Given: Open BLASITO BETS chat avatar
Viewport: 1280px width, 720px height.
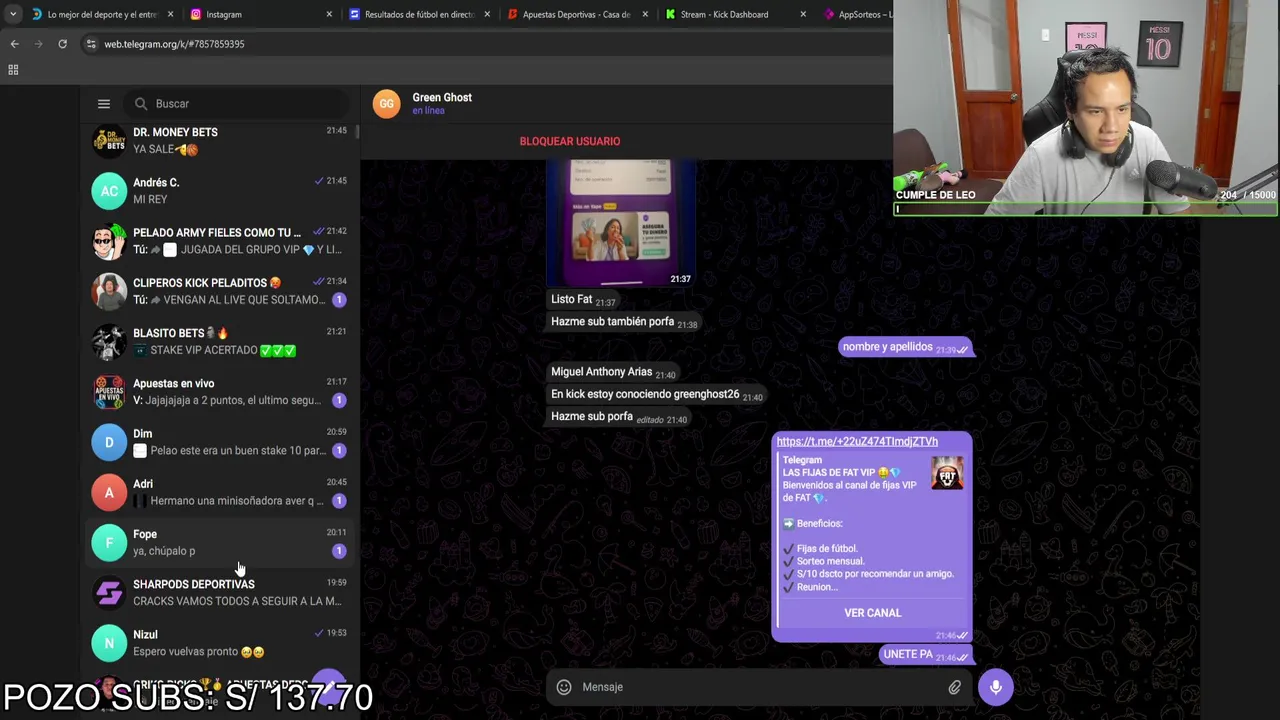Looking at the screenshot, I should pos(109,341).
